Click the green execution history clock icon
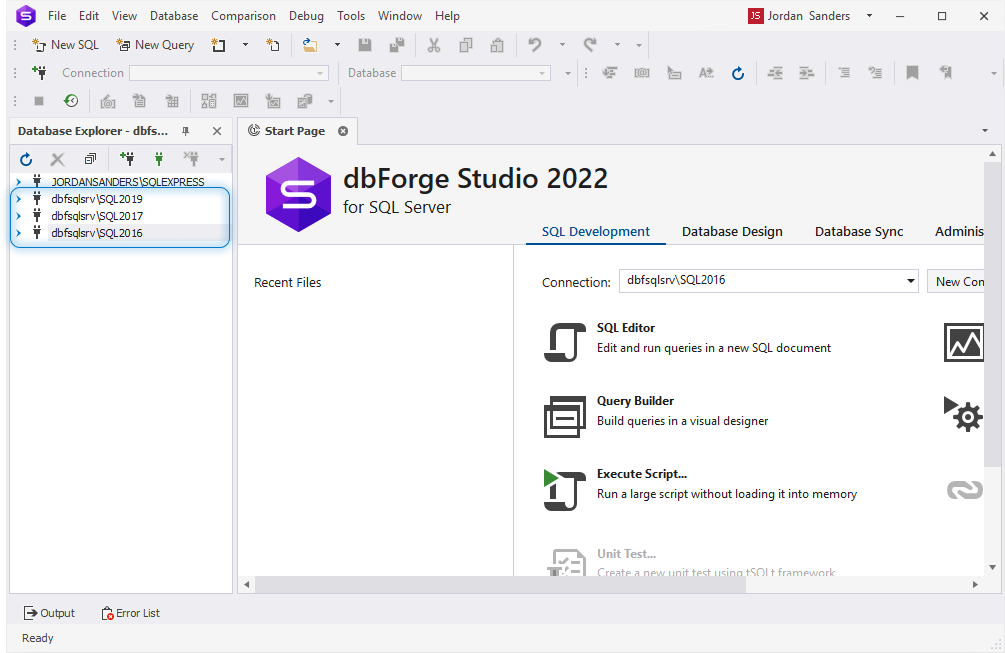The height and width of the screenshot is (653, 1005). (x=71, y=101)
